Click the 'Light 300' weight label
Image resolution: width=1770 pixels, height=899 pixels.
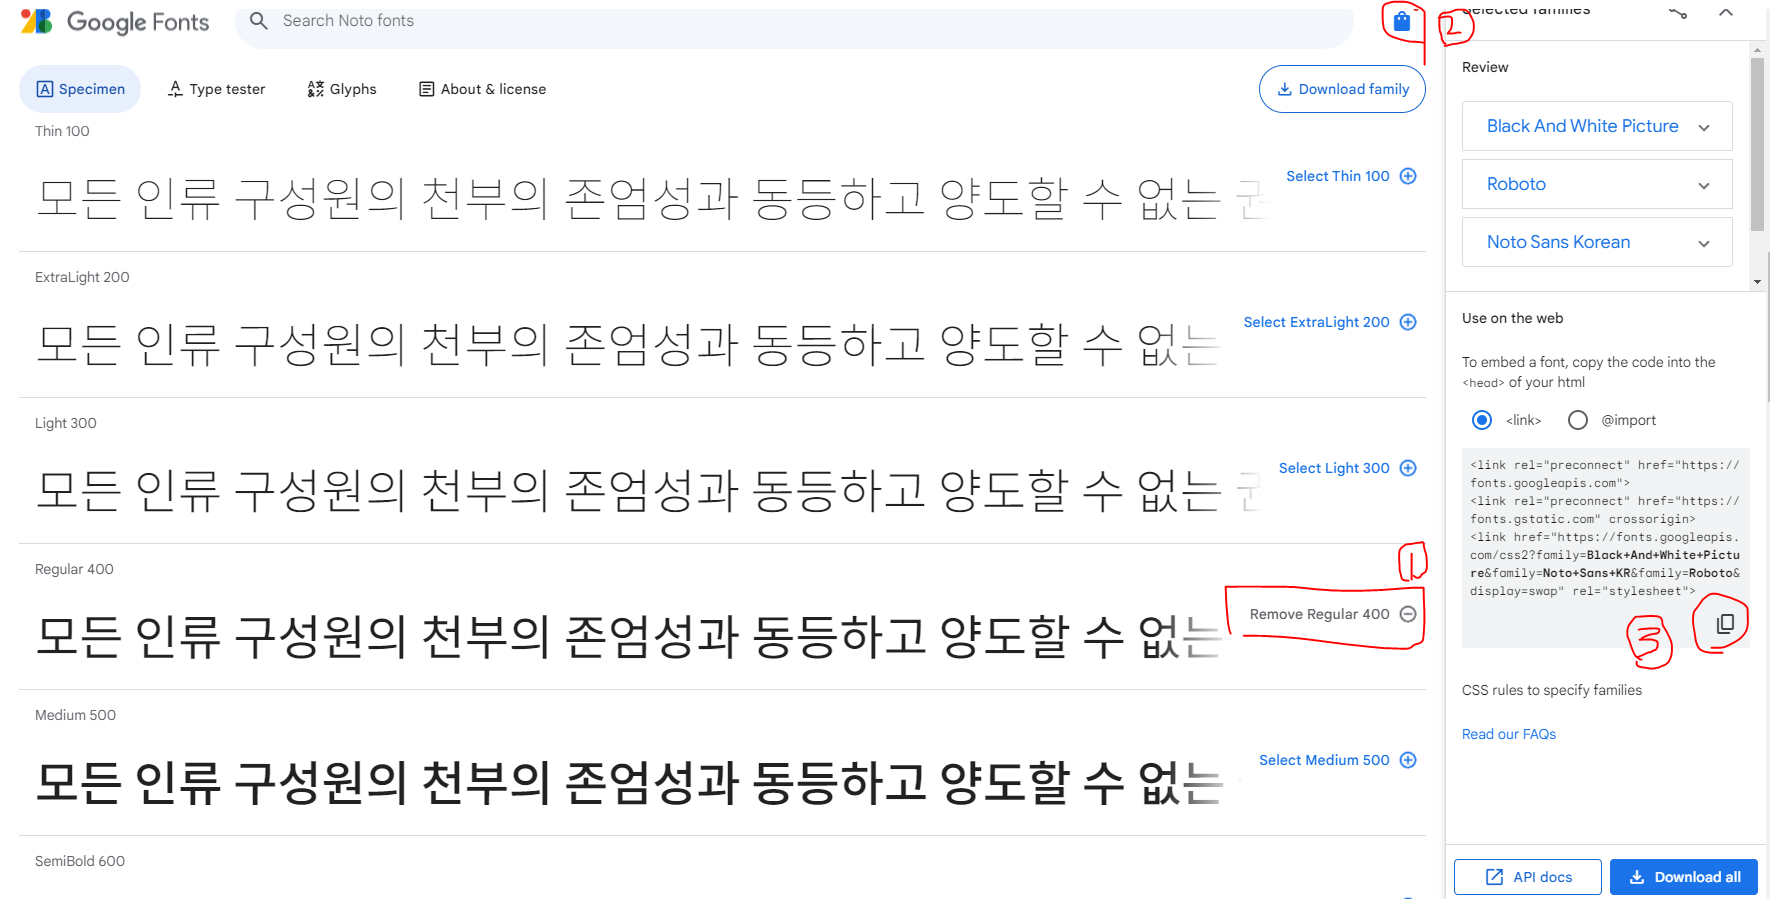66,423
